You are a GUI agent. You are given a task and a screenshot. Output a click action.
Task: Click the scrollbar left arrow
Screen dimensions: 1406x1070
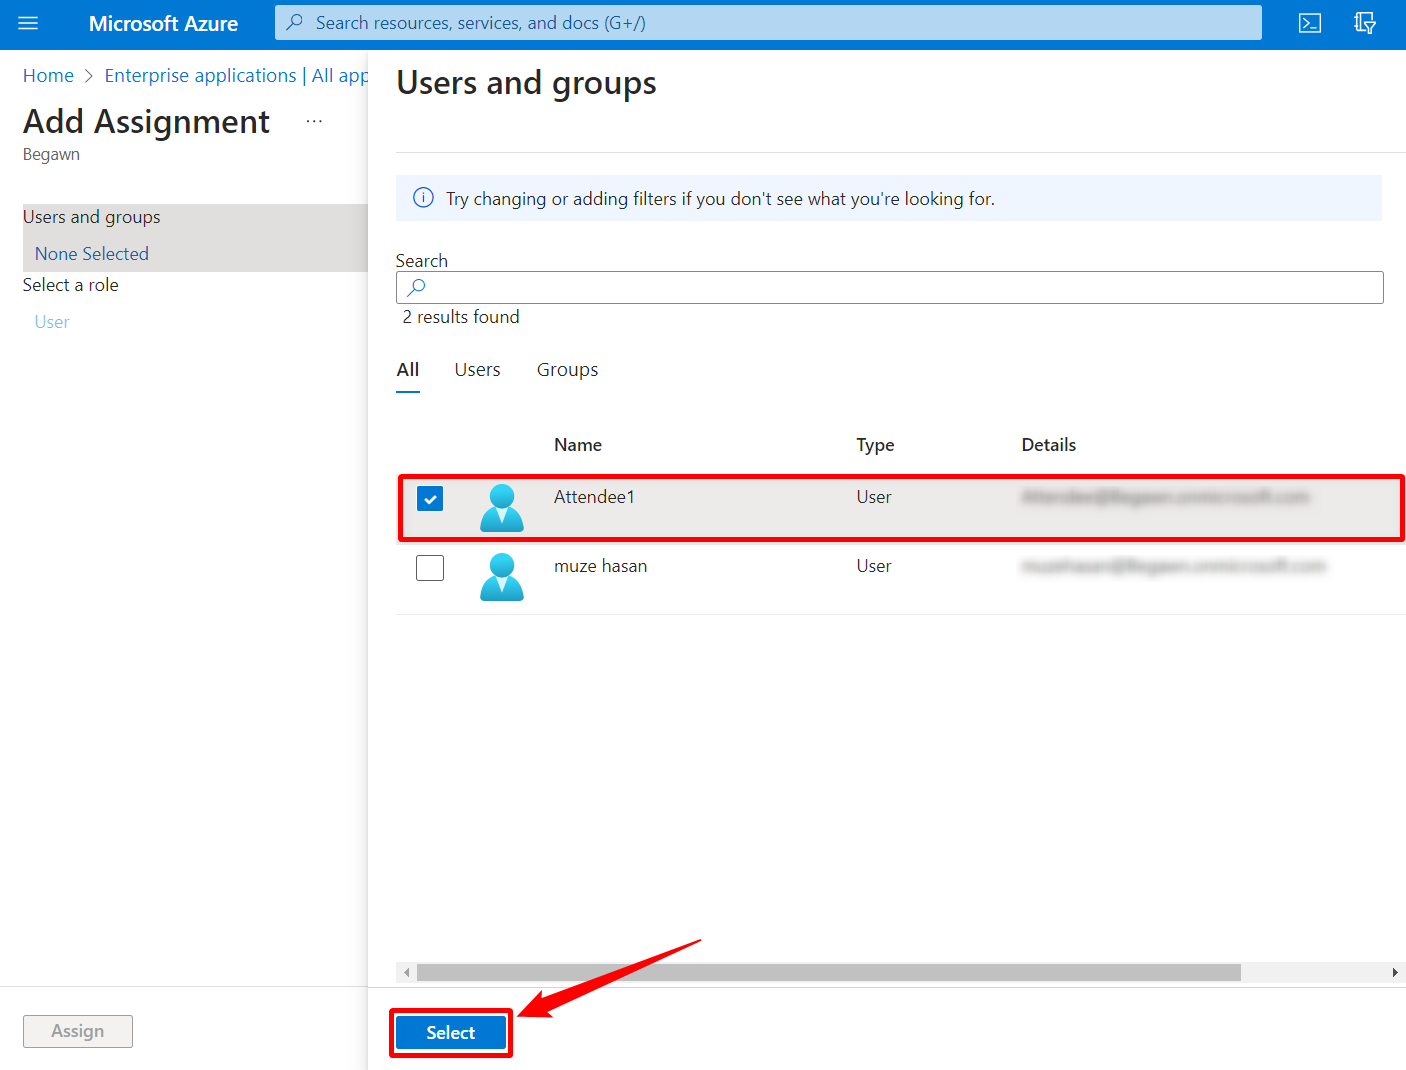(406, 973)
